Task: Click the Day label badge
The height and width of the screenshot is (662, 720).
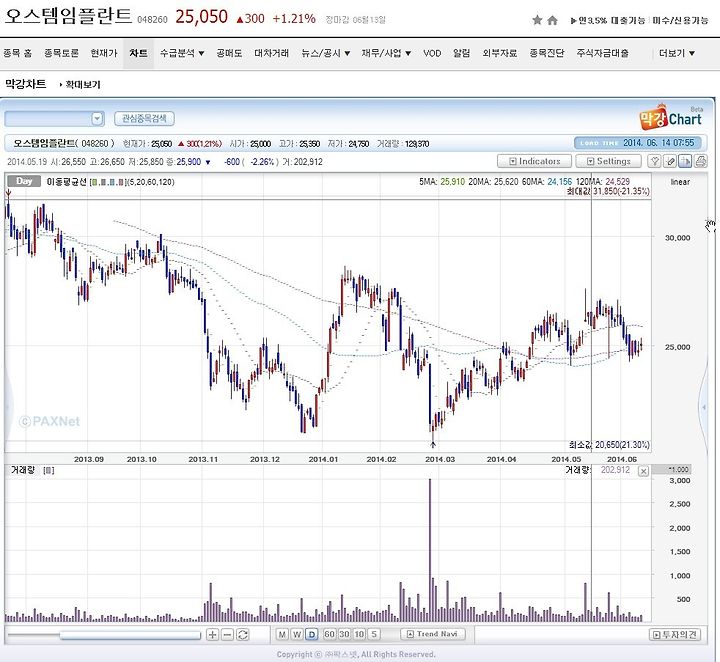Action: click(x=24, y=181)
